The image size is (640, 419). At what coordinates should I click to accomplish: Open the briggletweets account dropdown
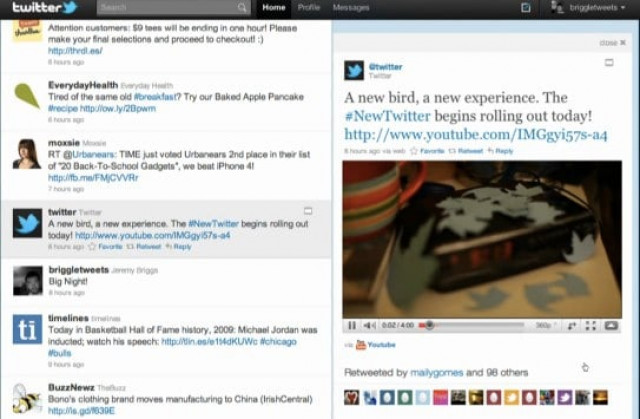point(597,7)
